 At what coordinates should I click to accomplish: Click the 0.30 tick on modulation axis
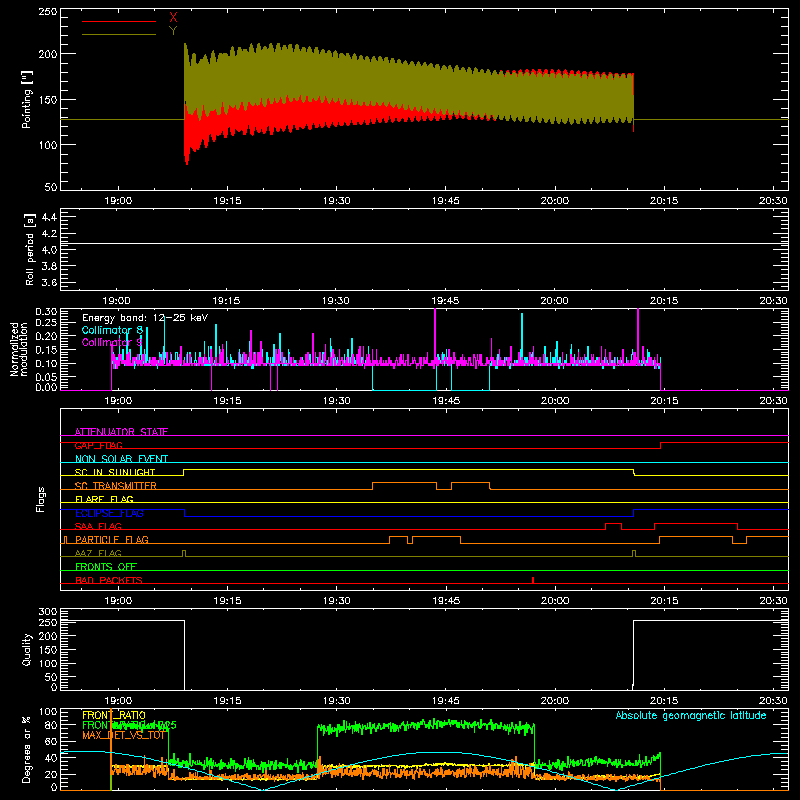[x=46, y=312]
